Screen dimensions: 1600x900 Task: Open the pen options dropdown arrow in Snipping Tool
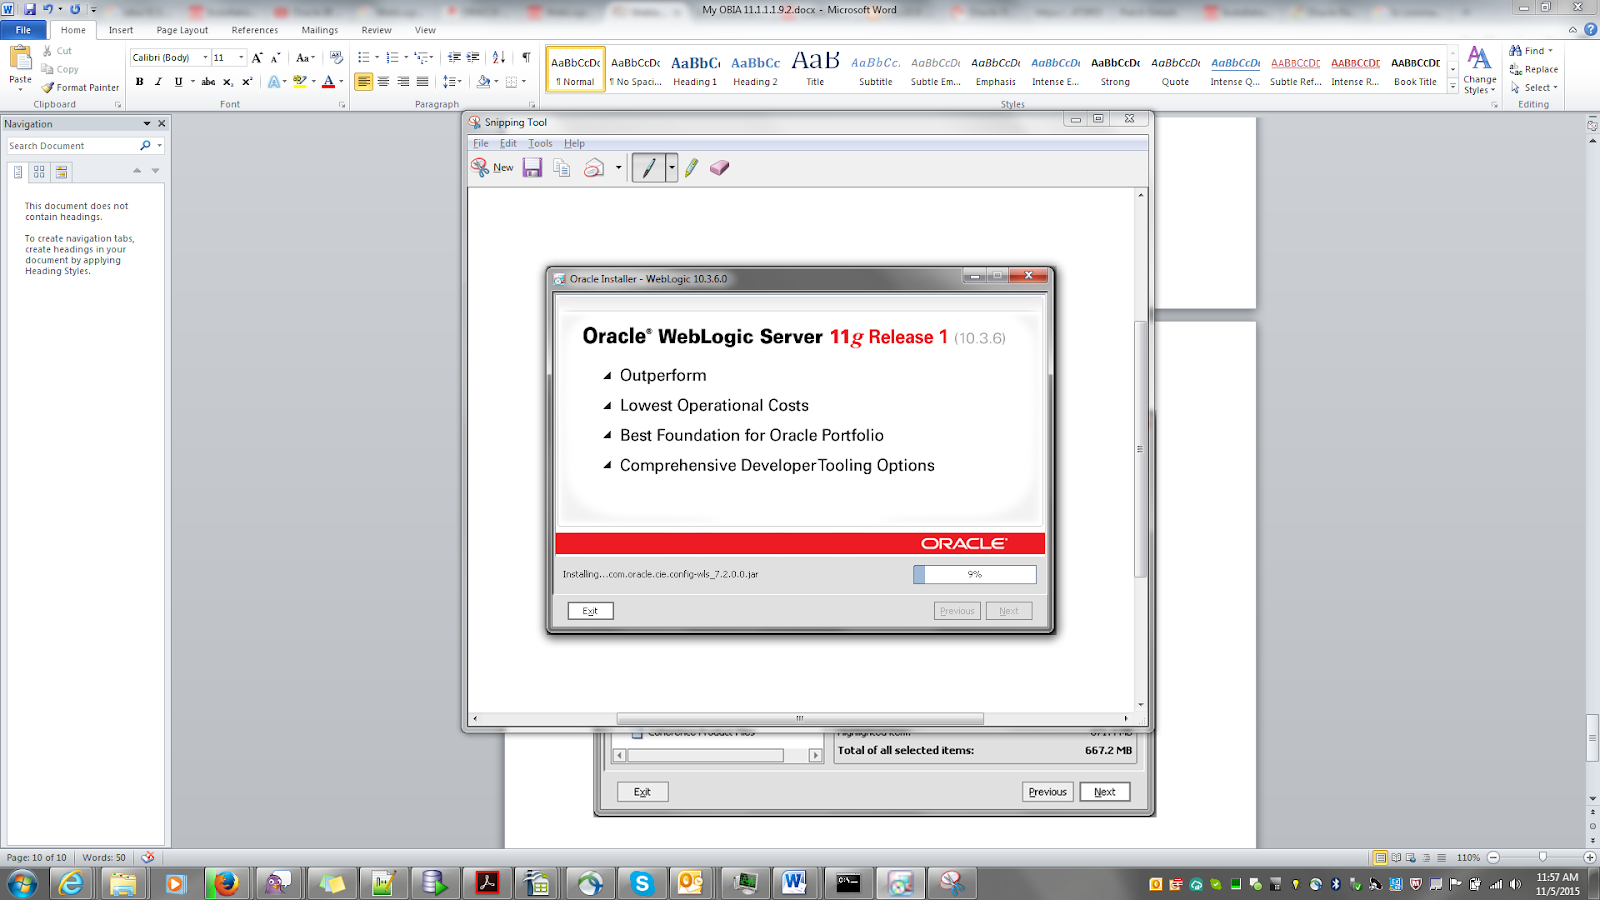(672, 168)
